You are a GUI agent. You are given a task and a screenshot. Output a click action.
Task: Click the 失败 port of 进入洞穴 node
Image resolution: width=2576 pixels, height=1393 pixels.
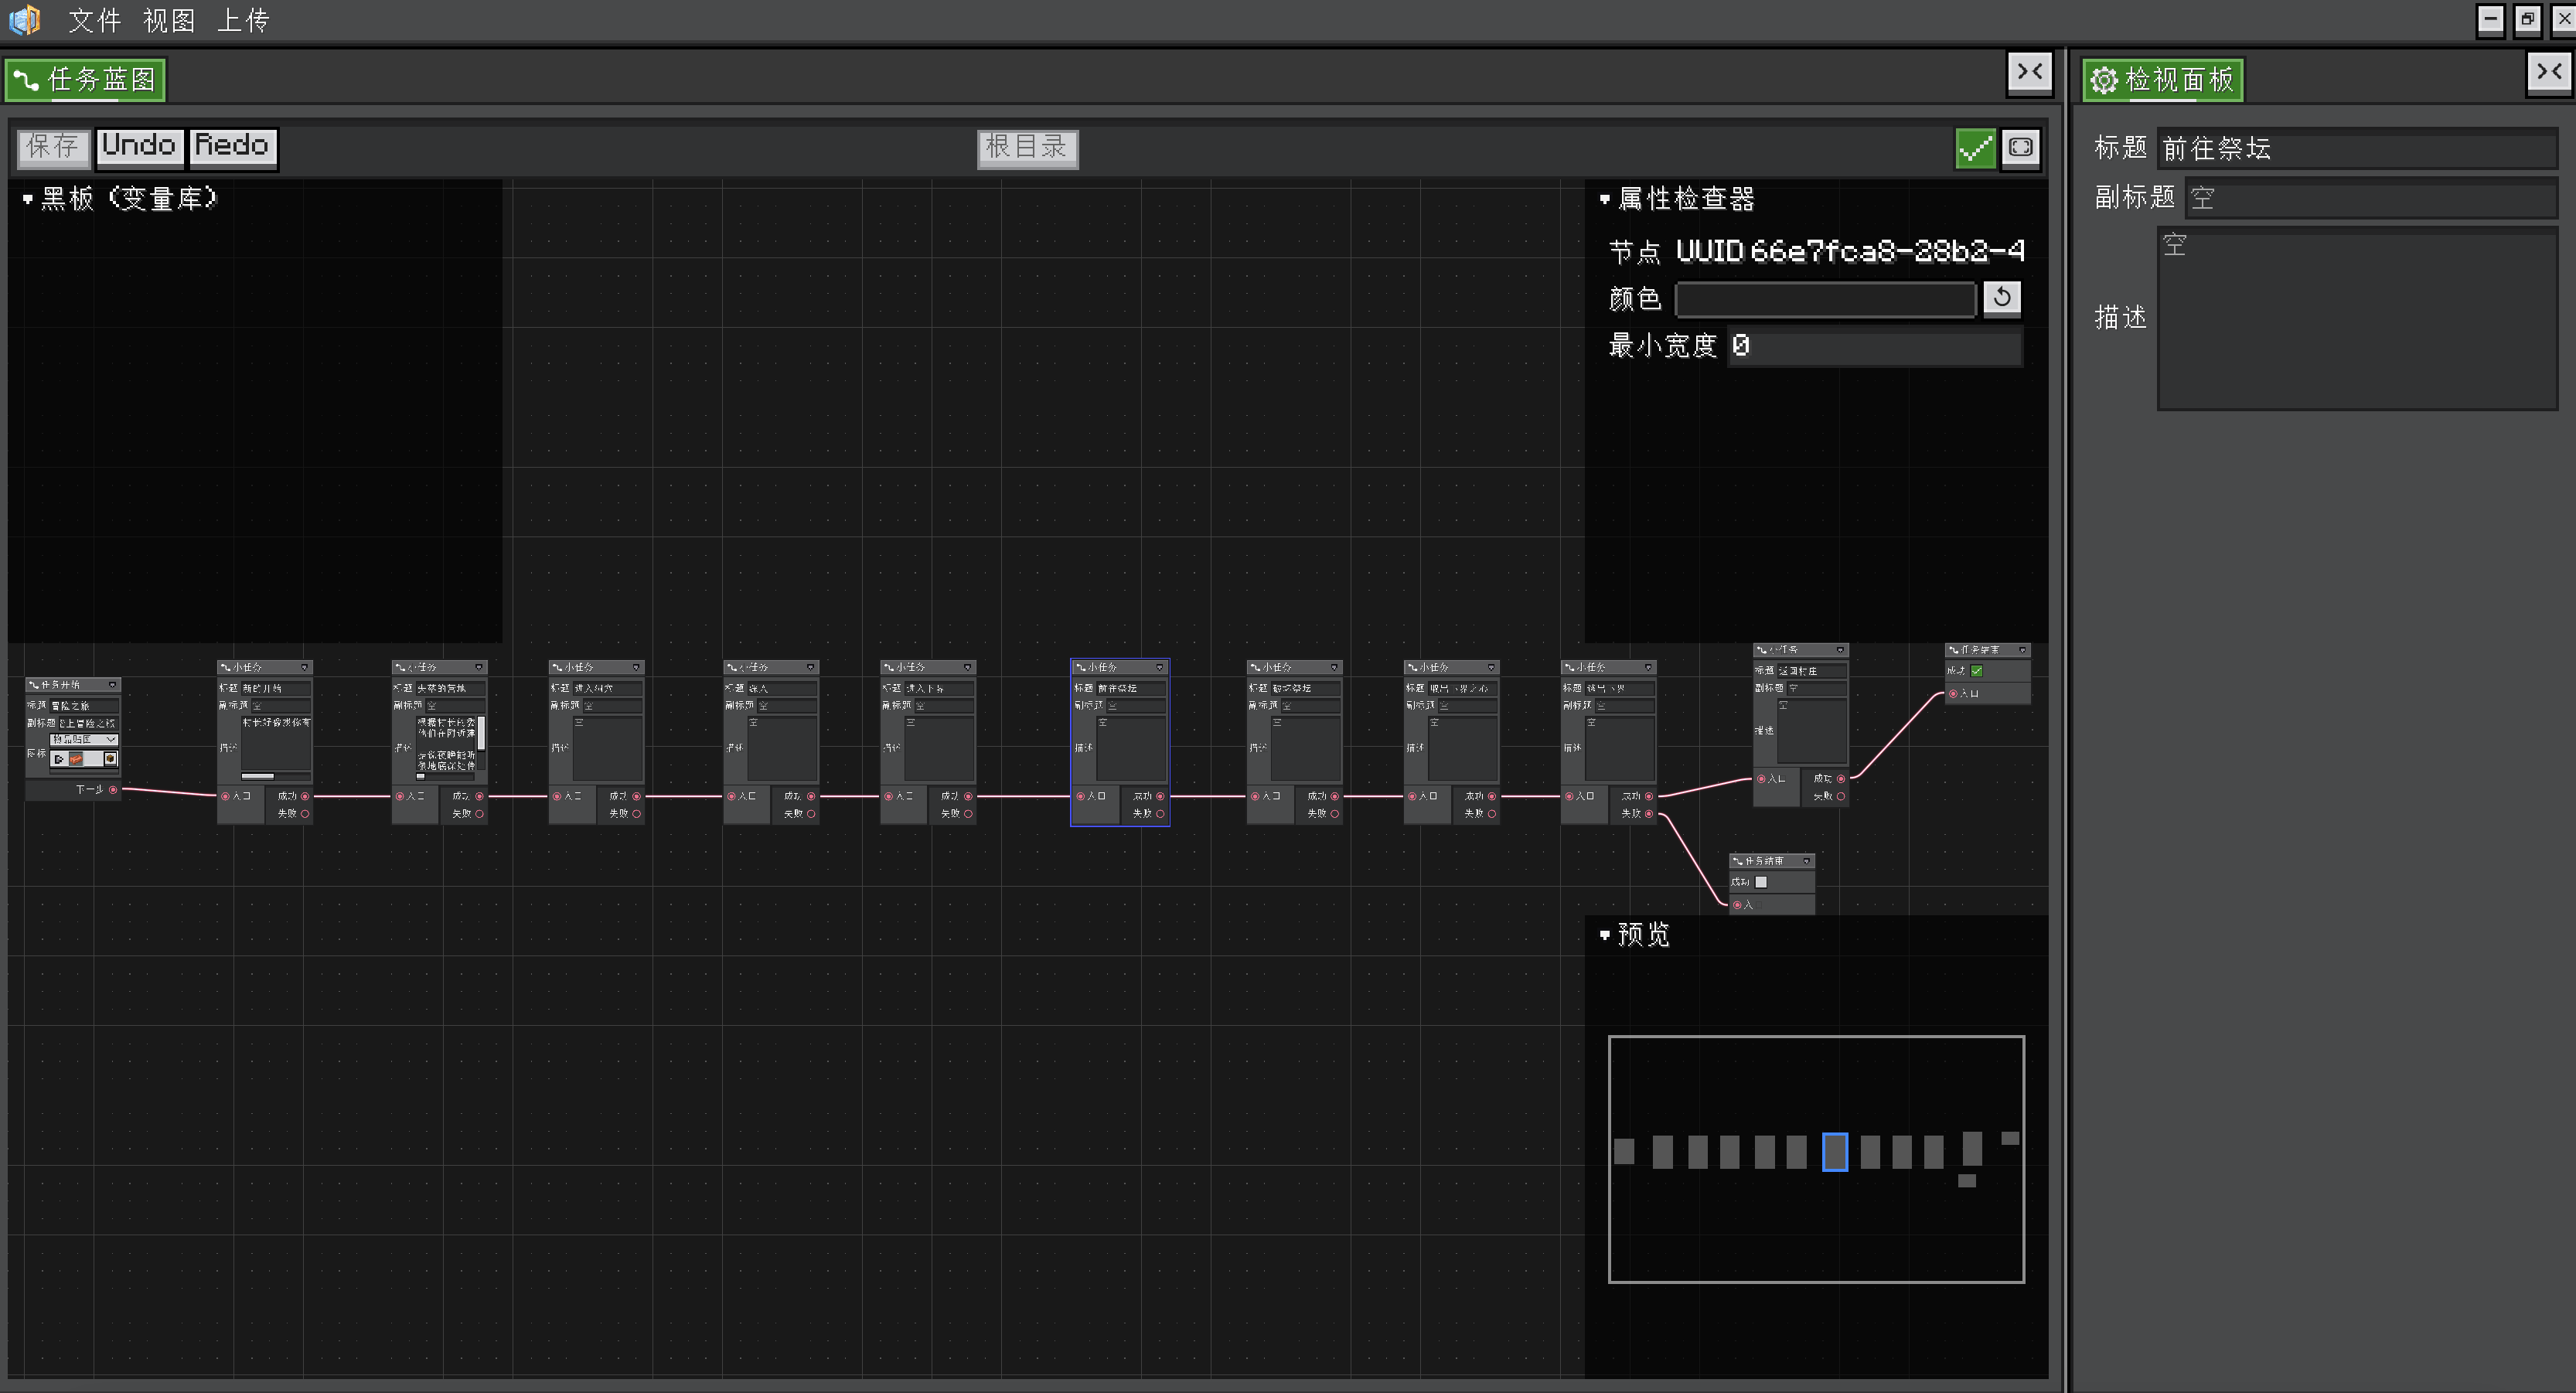tap(636, 814)
